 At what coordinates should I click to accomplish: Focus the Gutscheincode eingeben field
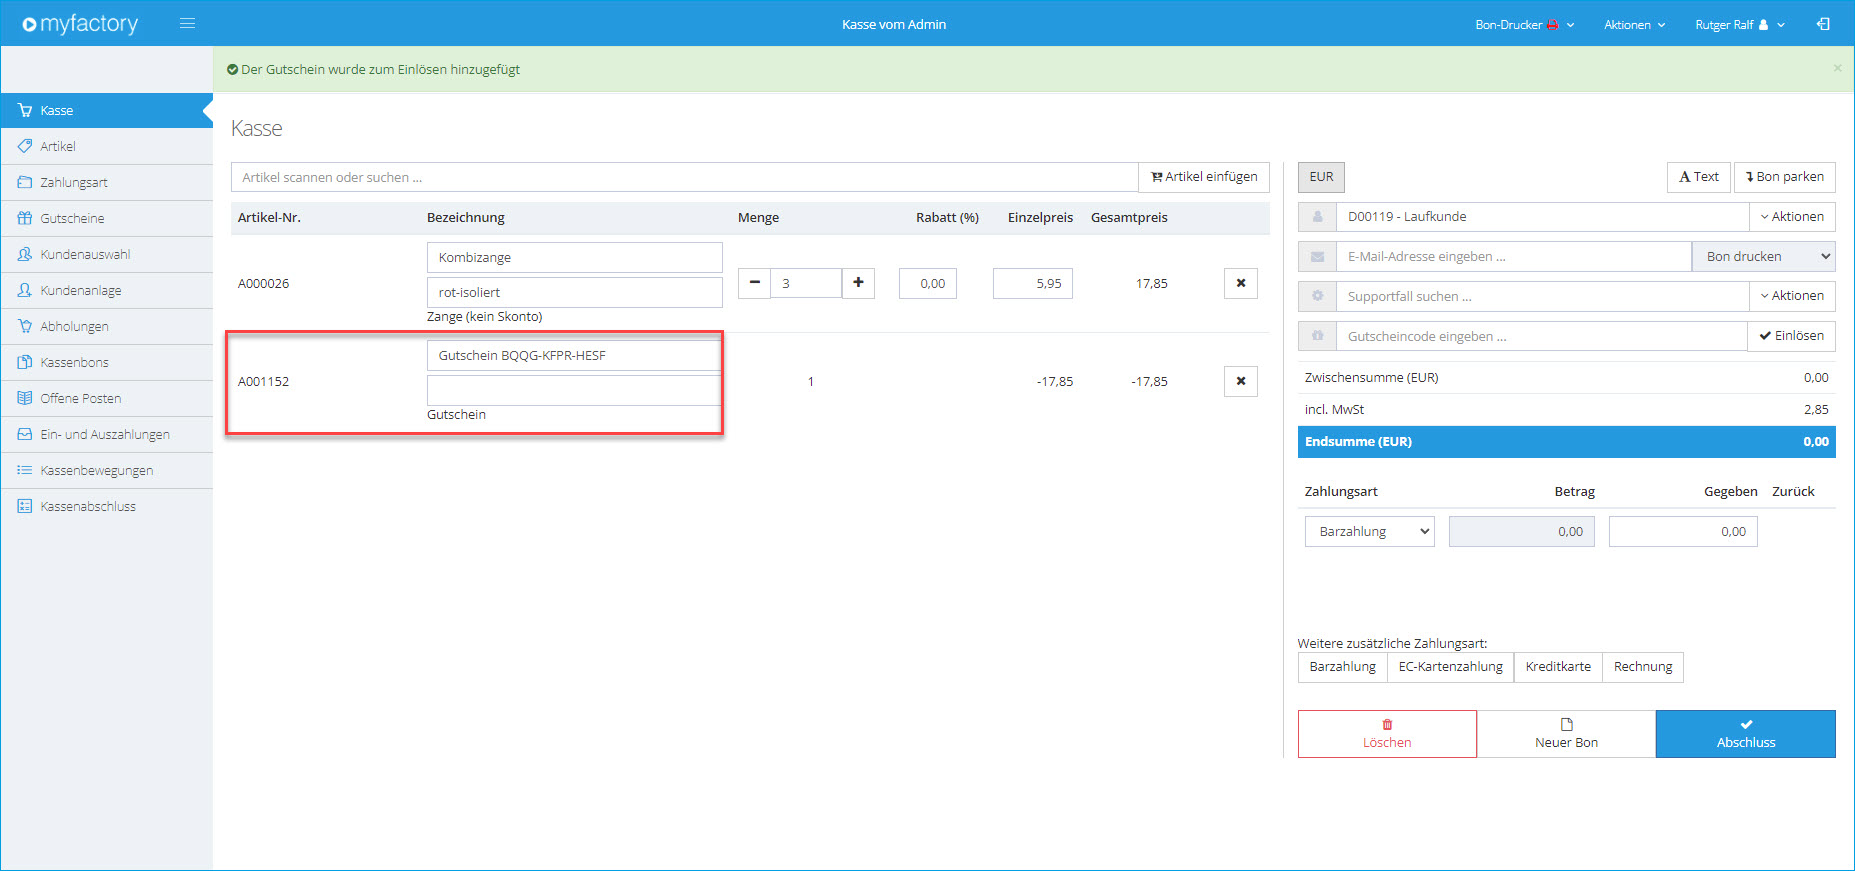(1542, 336)
